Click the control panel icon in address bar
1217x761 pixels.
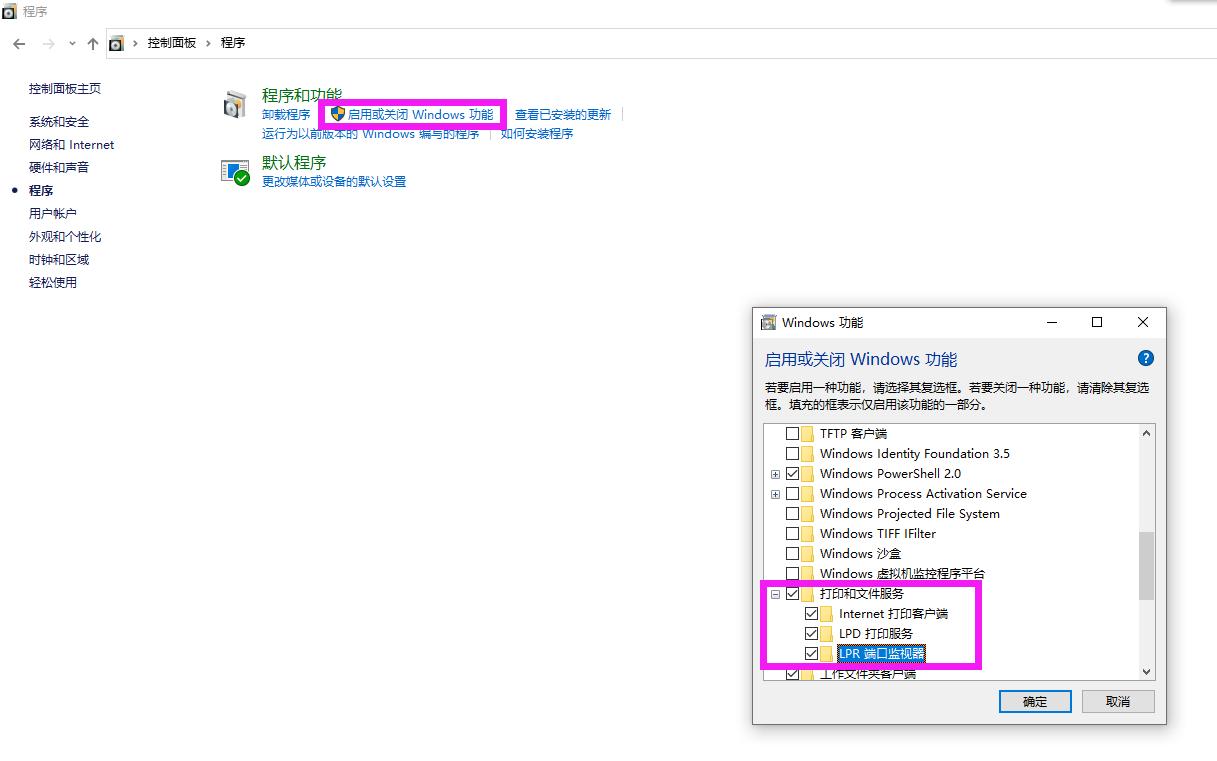coord(116,43)
